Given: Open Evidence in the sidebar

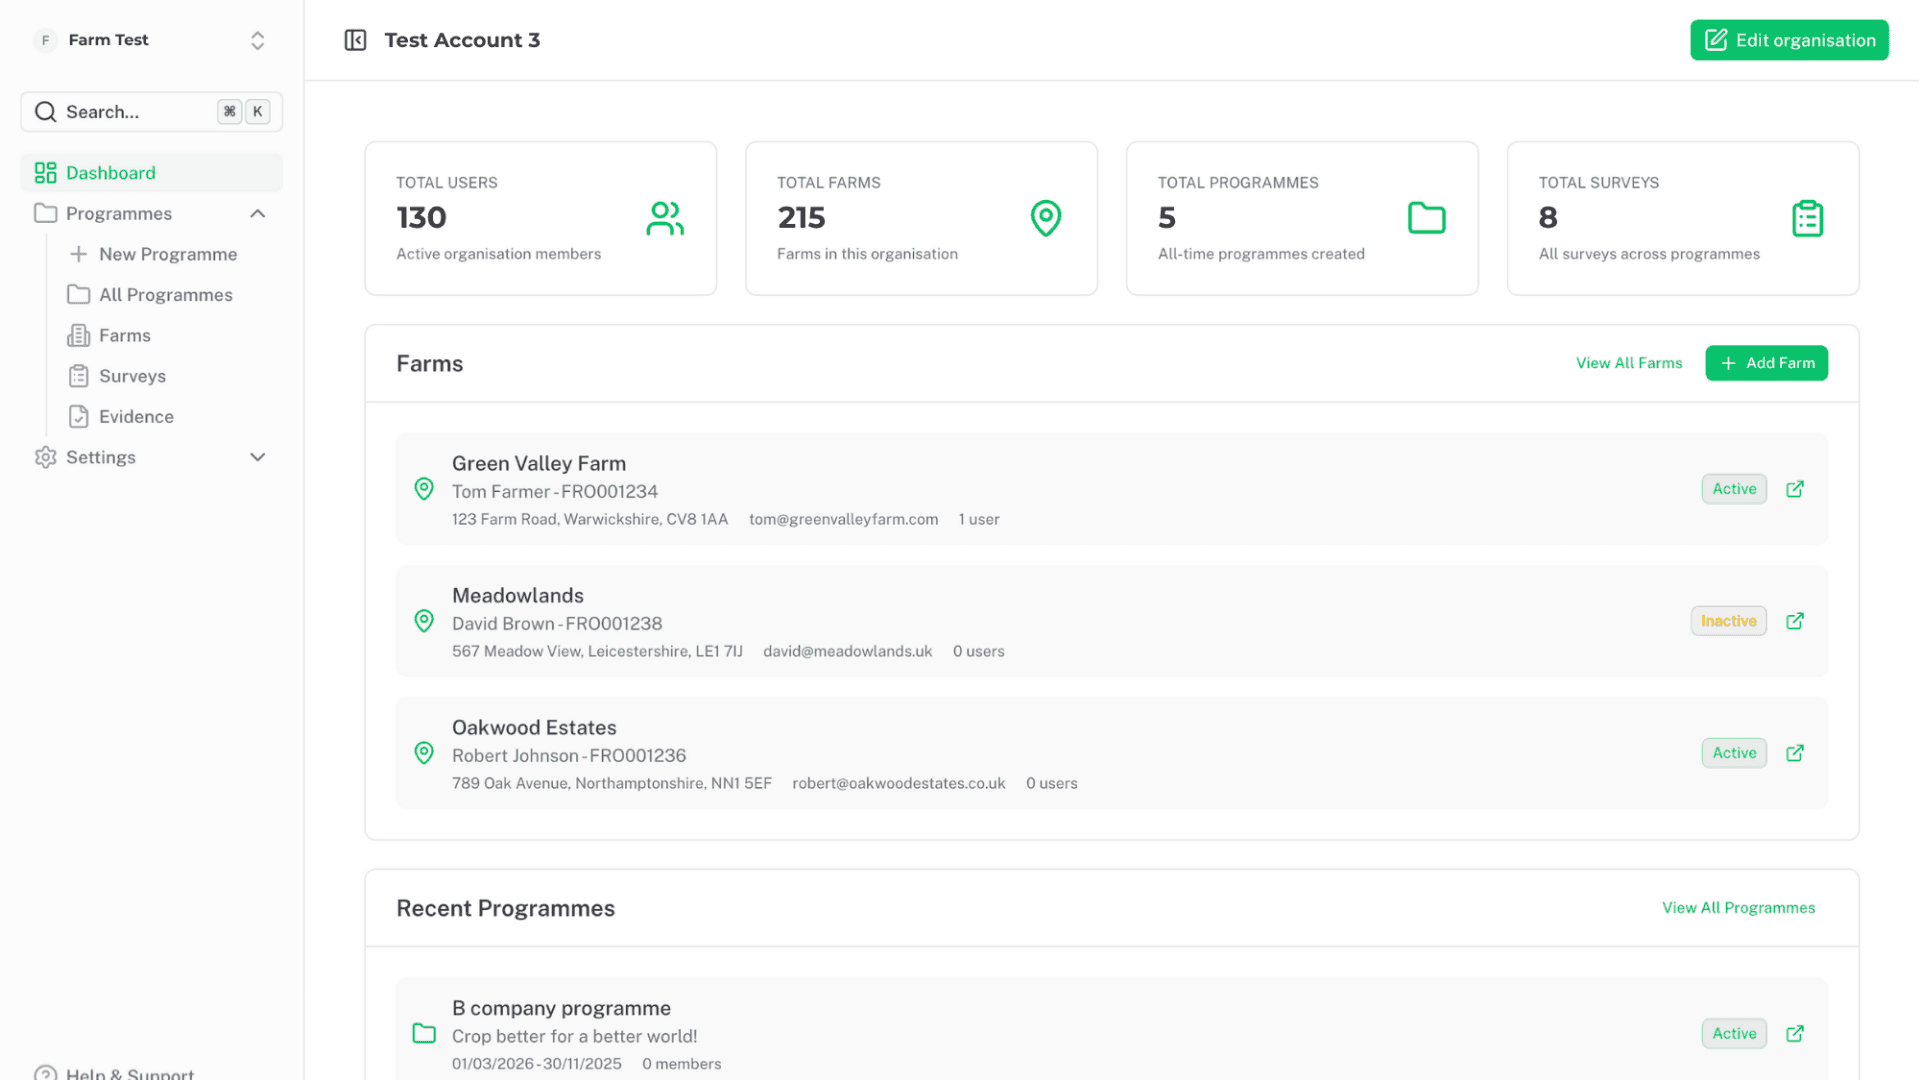Looking at the screenshot, I should tap(136, 417).
